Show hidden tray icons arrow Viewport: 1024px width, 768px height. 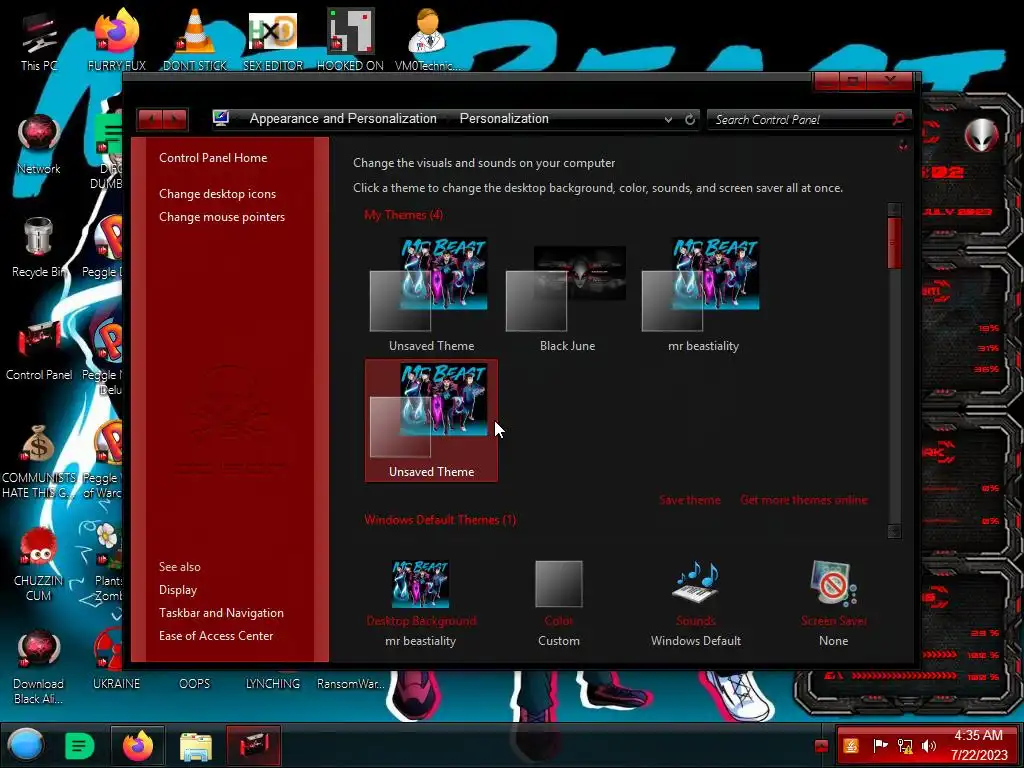coord(822,746)
